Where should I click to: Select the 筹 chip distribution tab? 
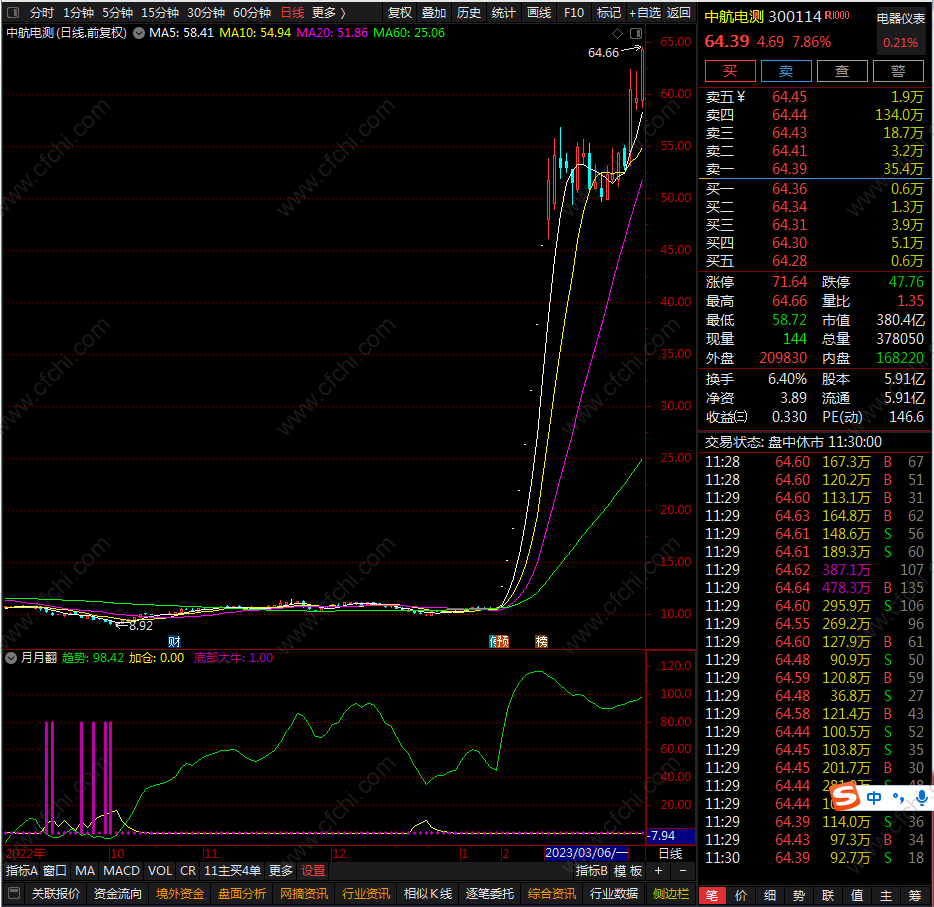pos(915,895)
